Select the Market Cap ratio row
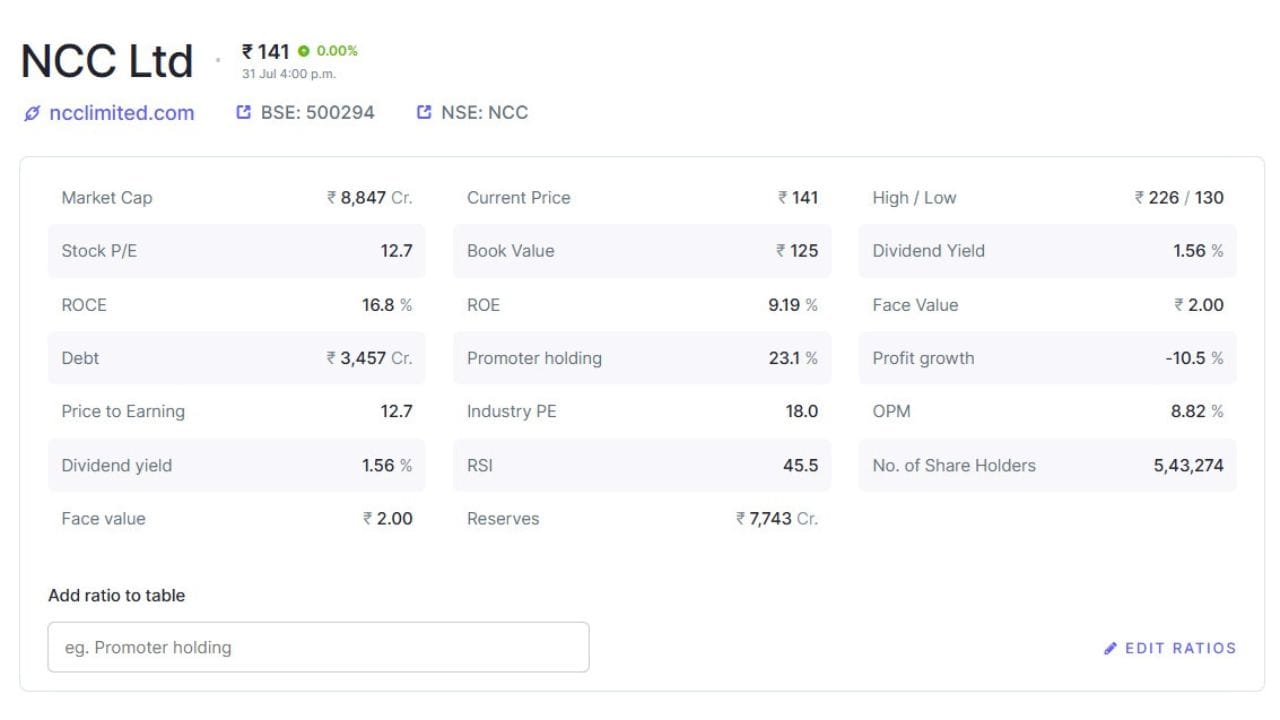Image resolution: width=1280 pixels, height=720 pixels. [237, 198]
